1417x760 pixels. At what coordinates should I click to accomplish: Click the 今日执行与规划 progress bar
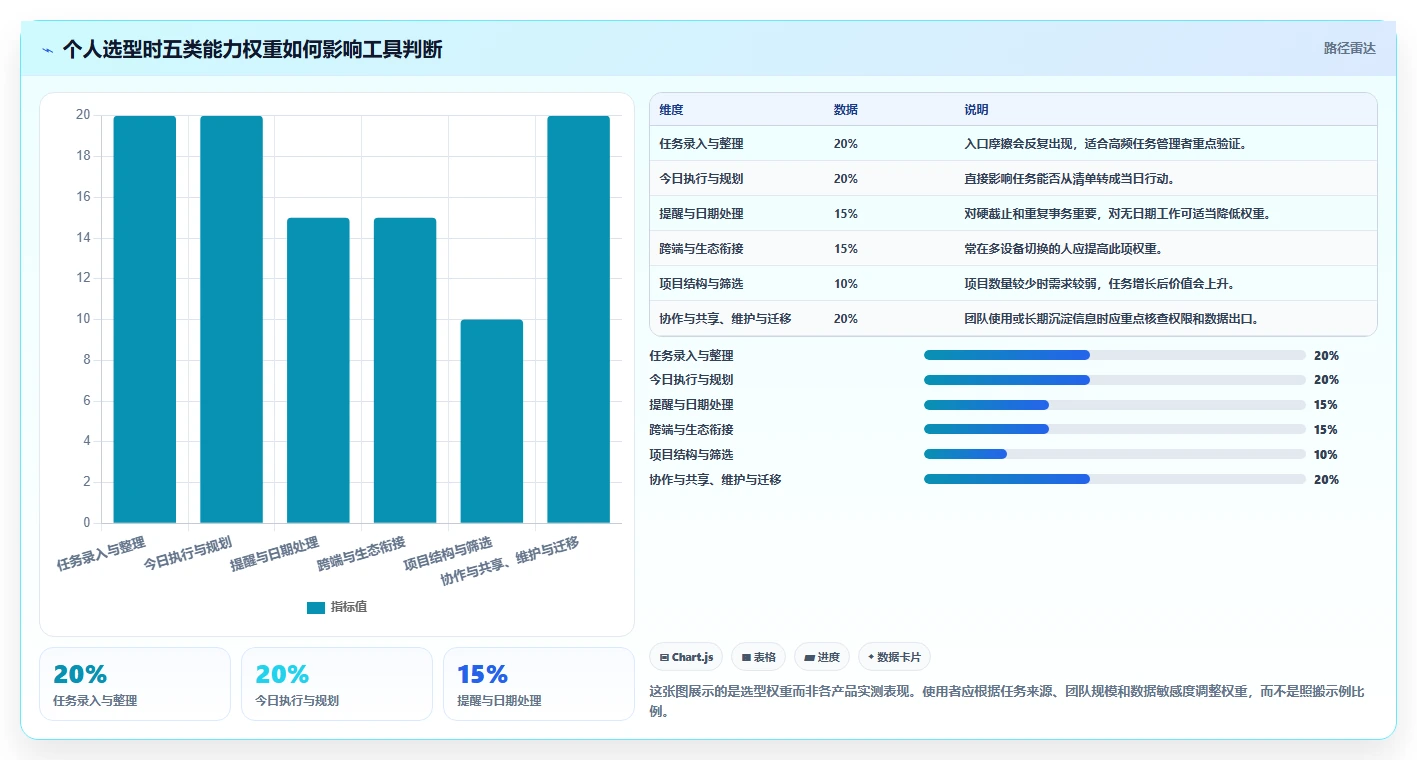pos(1115,380)
